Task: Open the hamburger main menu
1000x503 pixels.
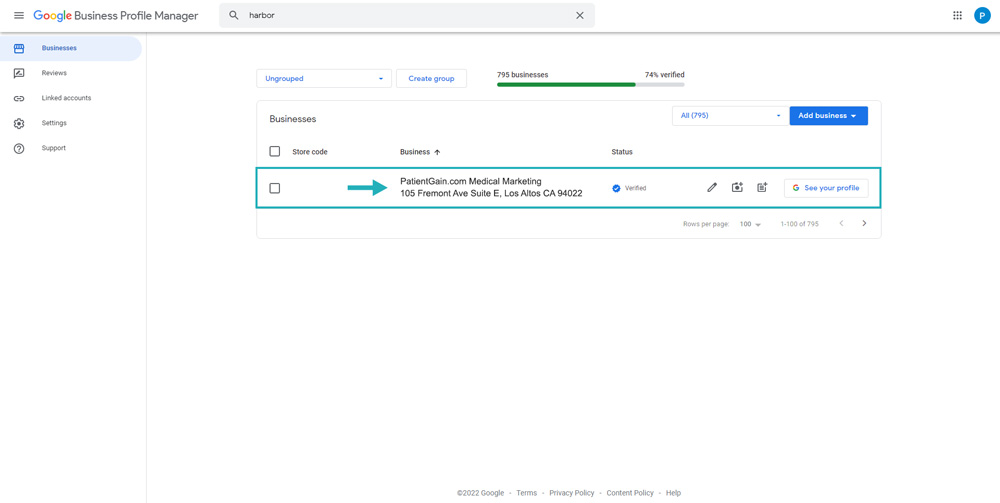Action: coord(19,15)
